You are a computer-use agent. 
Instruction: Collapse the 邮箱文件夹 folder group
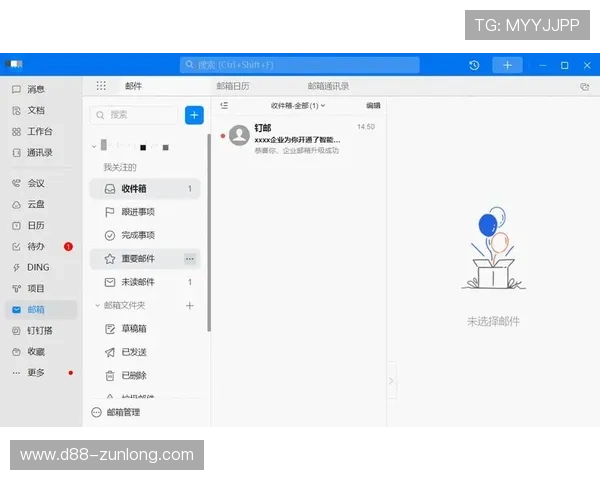[97, 305]
